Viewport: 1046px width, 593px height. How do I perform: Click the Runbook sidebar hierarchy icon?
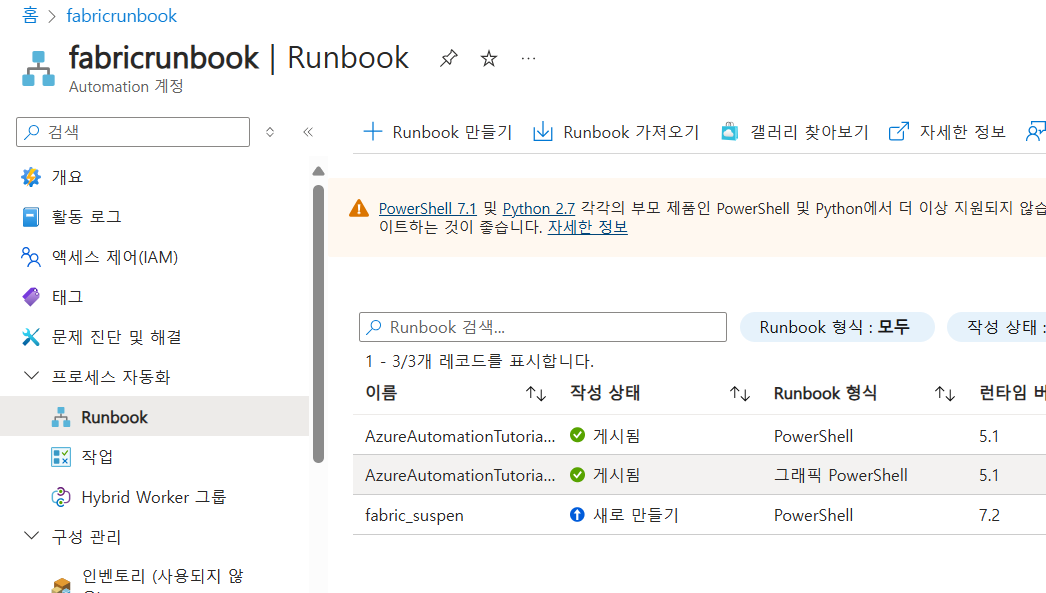click(61, 417)
